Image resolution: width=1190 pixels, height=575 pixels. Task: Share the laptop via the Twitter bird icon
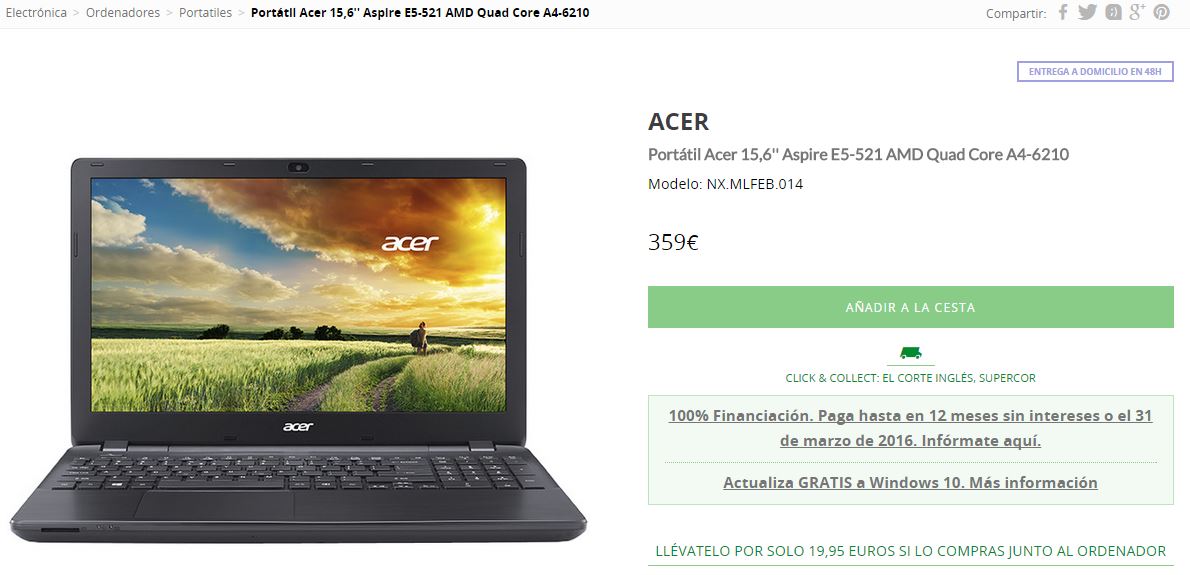(x=1088, y=12)
